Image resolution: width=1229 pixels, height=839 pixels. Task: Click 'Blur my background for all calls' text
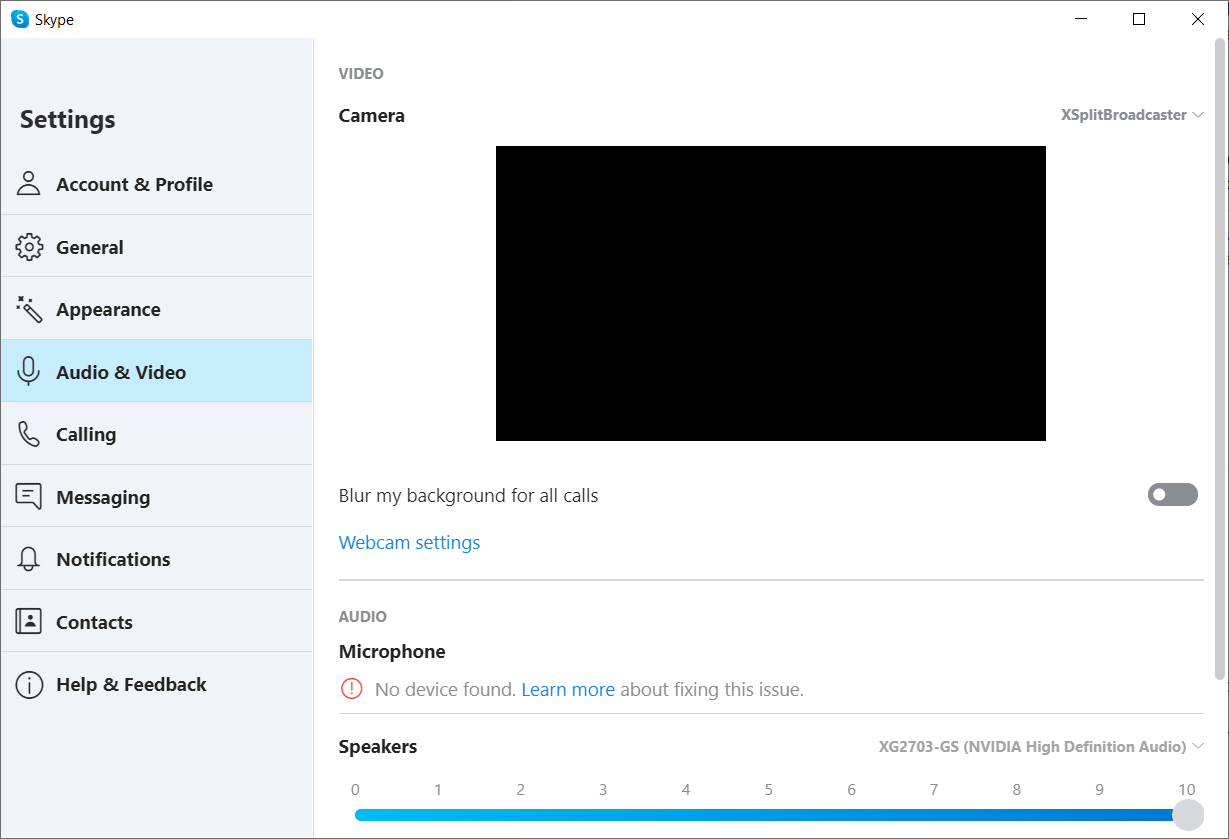(469, 496)
